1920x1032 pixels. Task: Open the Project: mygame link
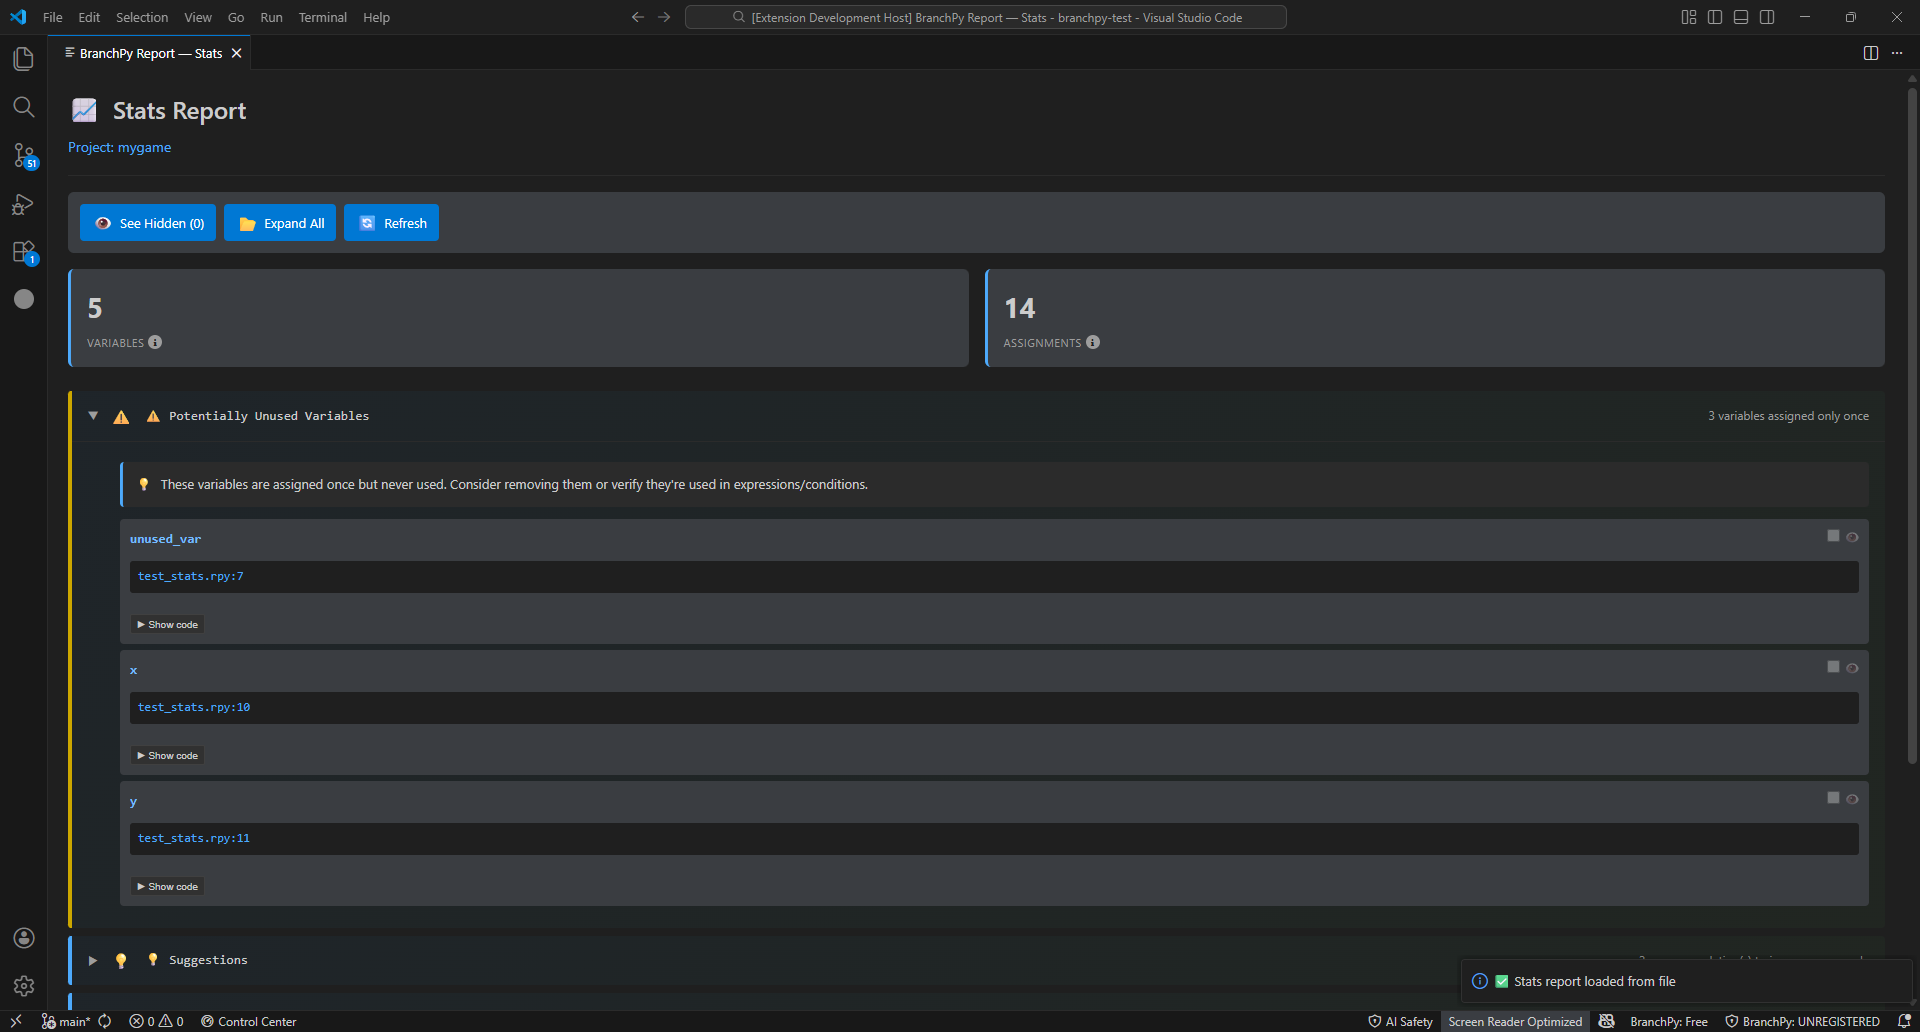(x=119, y=147)
